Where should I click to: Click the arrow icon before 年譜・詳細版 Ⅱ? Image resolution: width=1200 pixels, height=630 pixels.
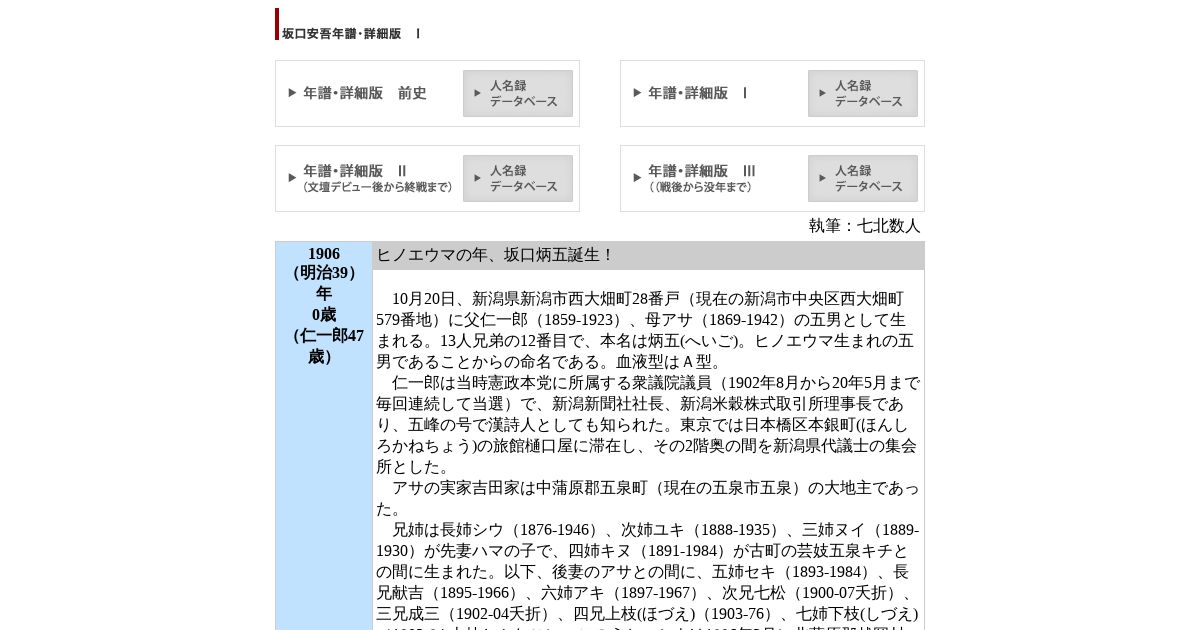(x=293, y=178)
